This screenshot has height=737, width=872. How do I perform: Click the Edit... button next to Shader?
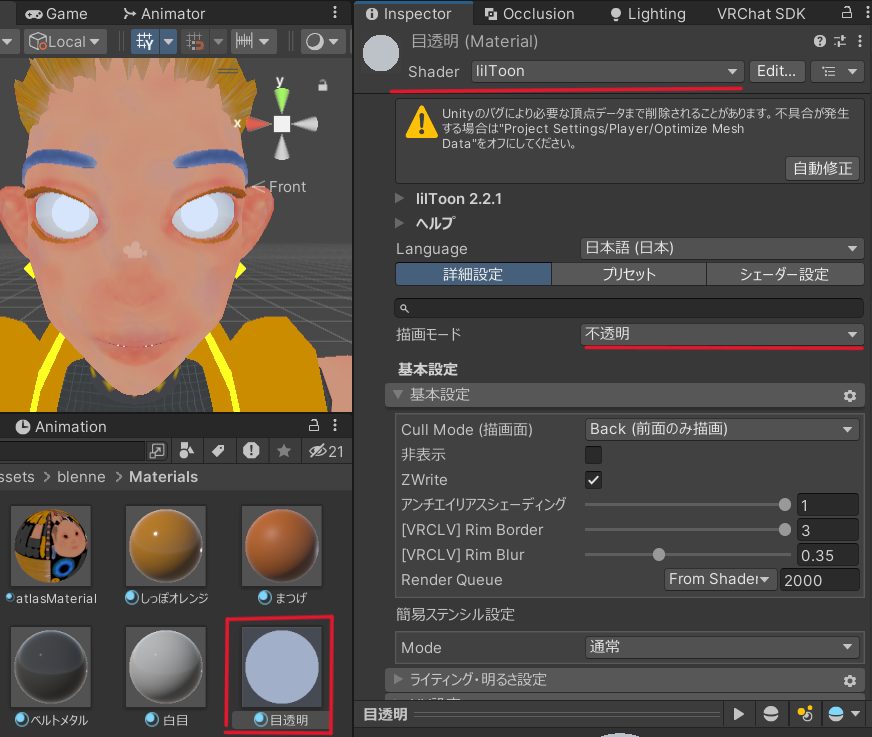tap(777, 71)
